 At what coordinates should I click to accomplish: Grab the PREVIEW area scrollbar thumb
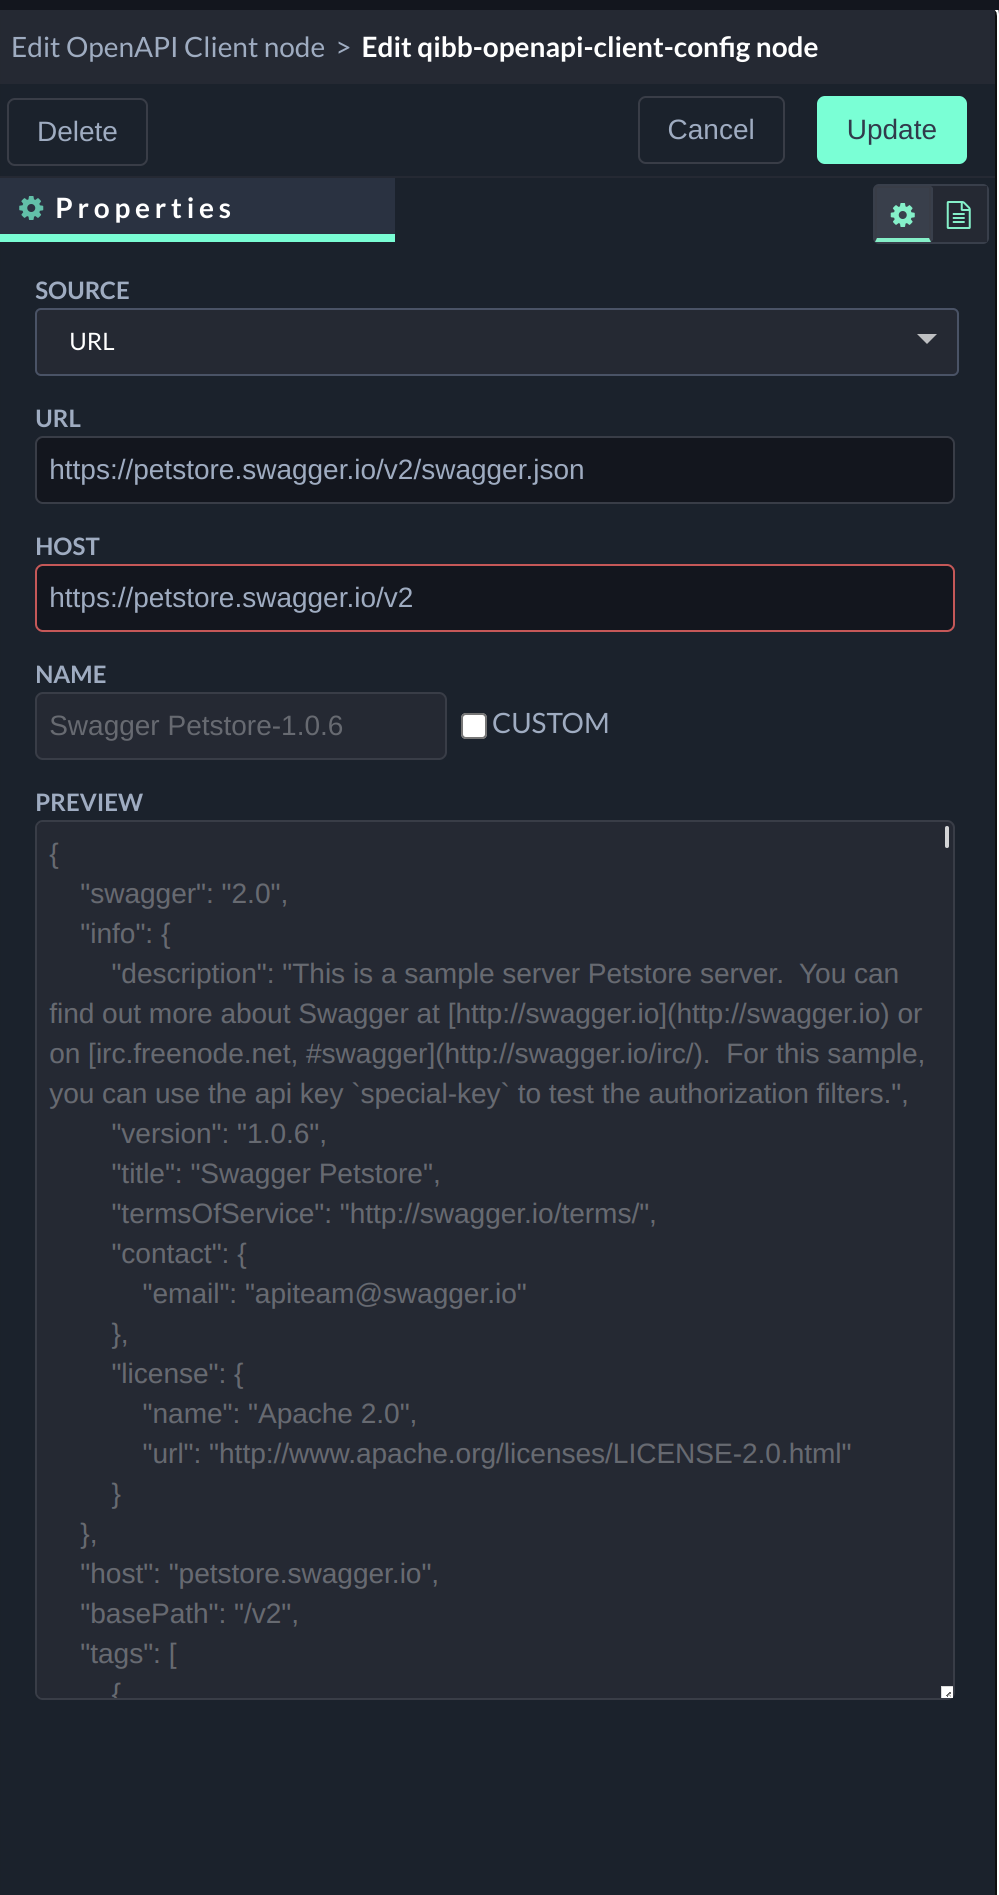tap(946, 837)
